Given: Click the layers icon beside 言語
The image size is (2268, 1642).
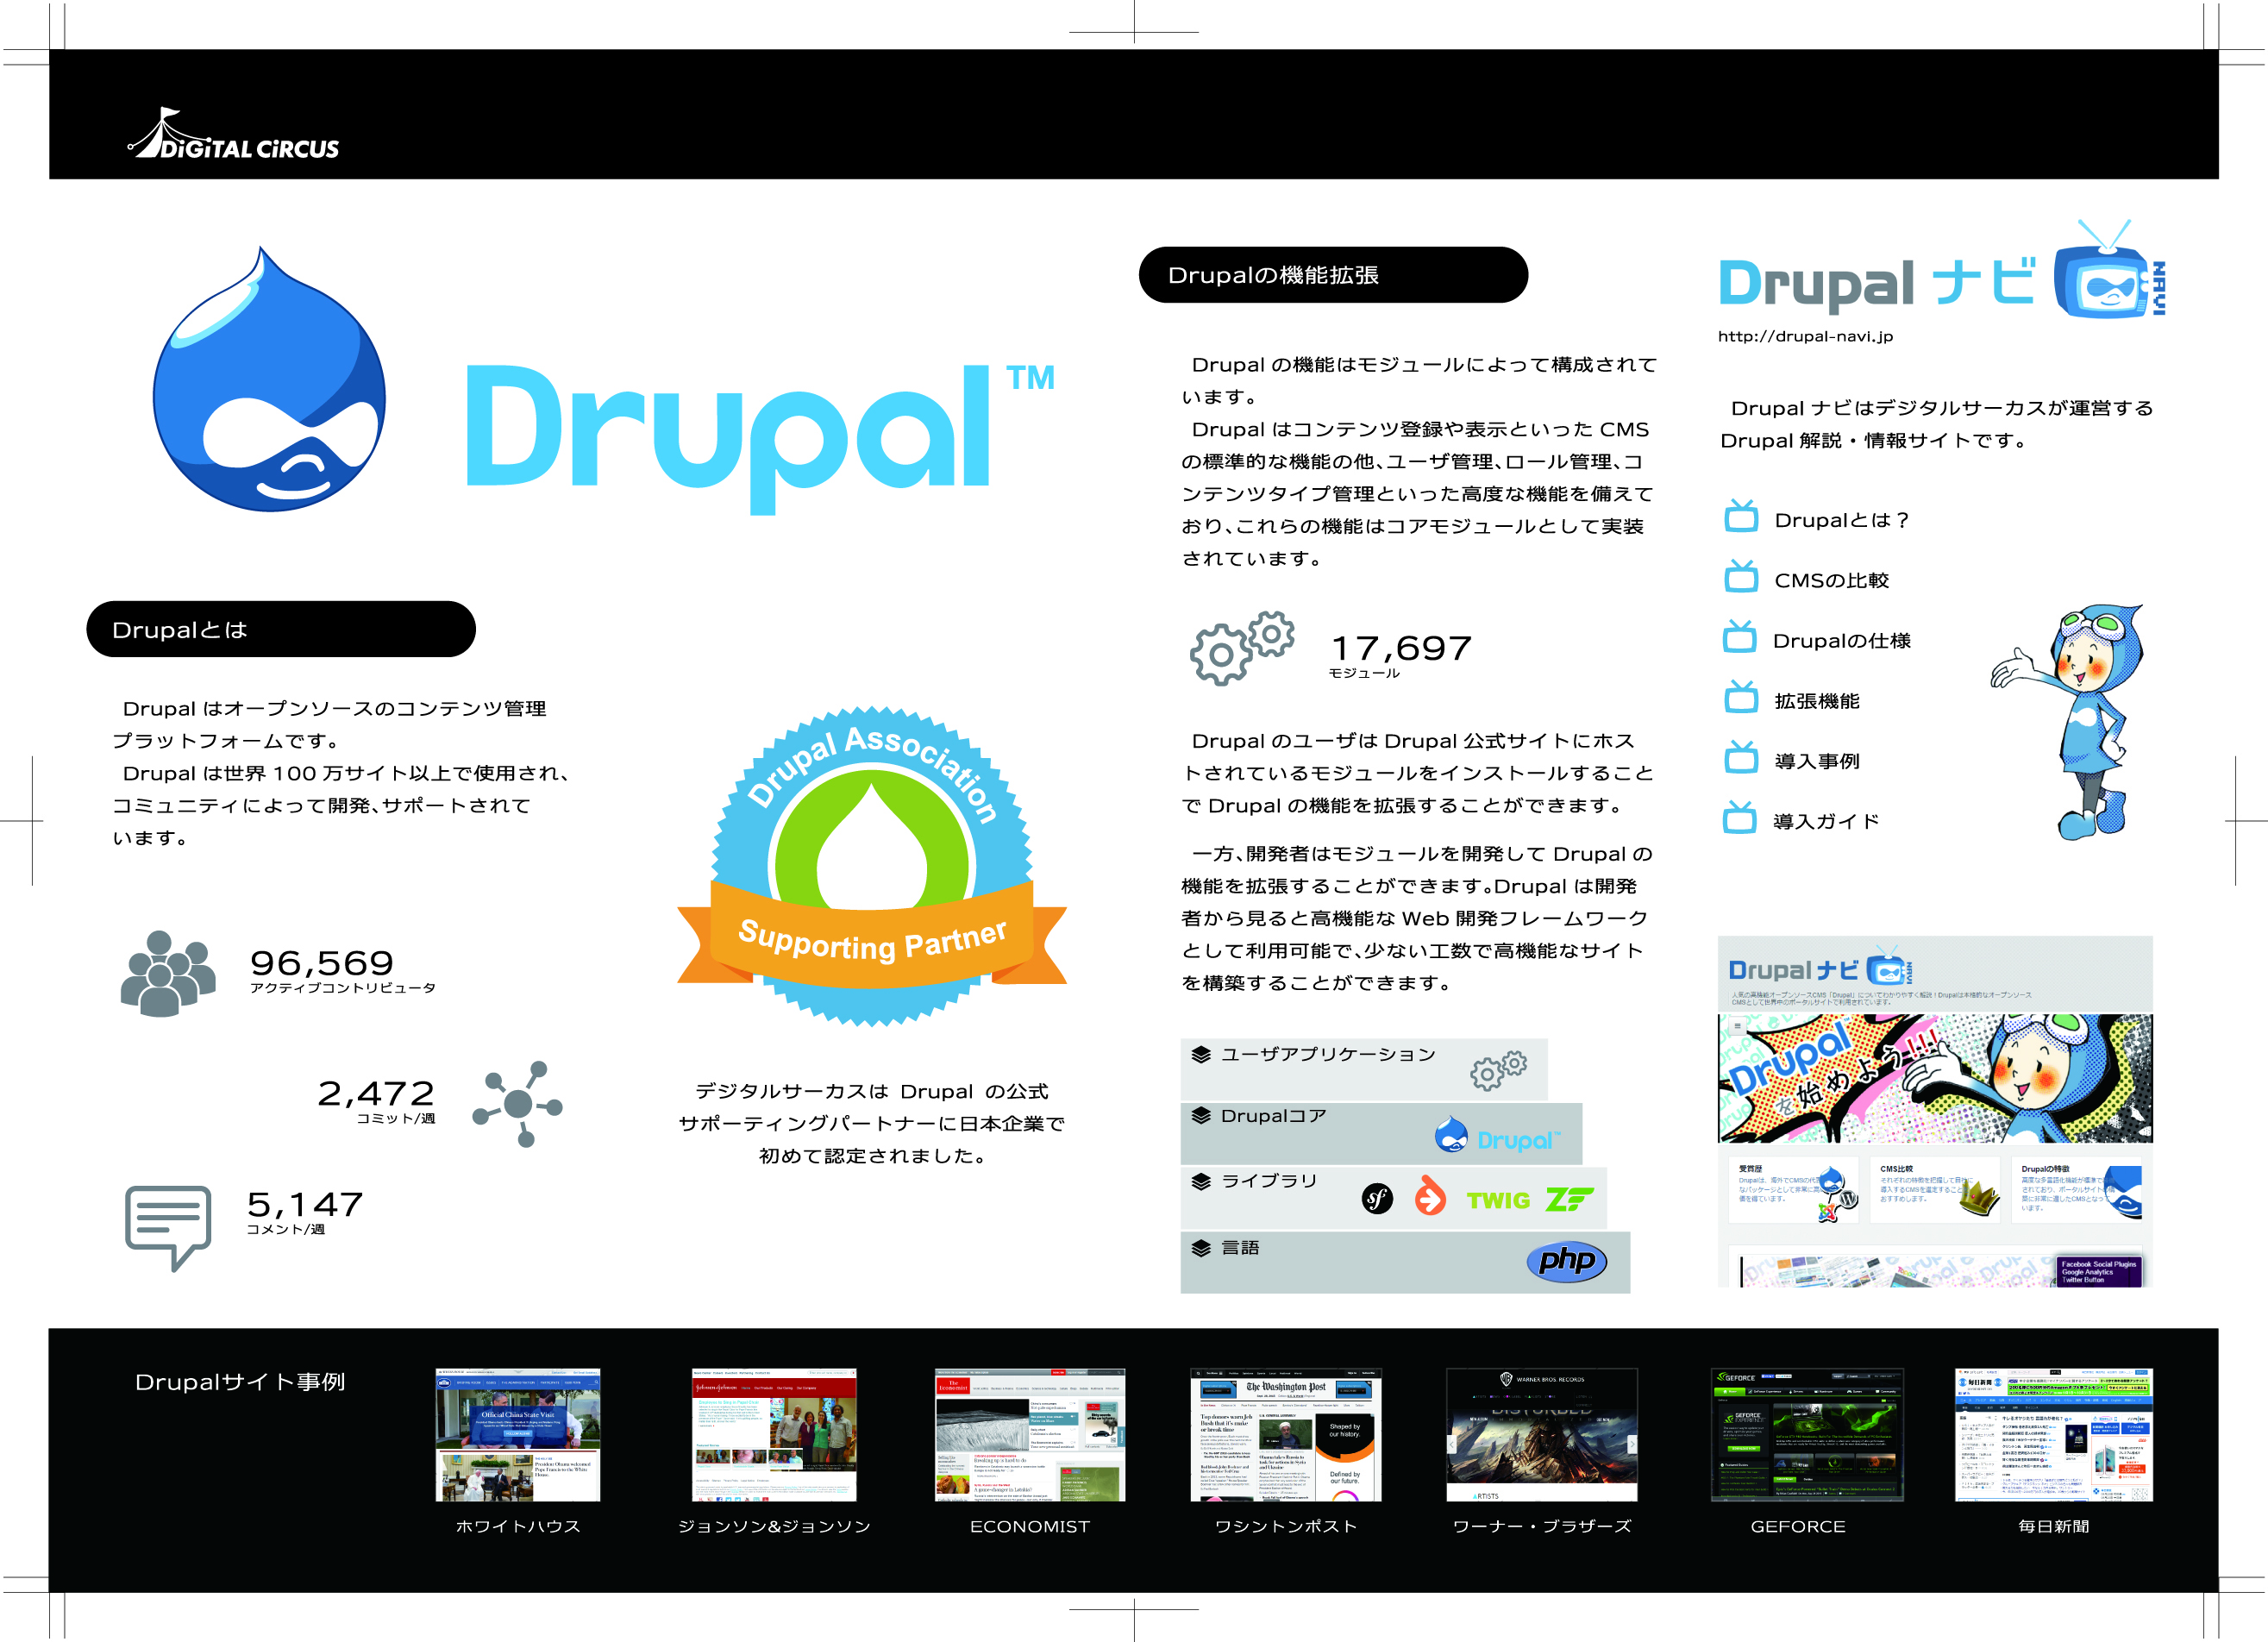Looking at the screenshot, I should [x=1201, y=1248].
